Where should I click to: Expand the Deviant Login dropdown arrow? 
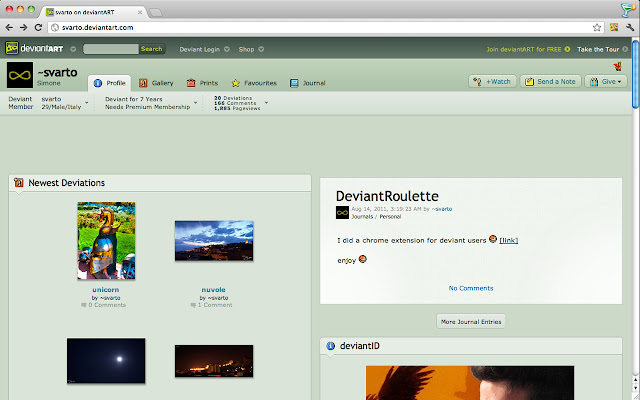point(227,49)
